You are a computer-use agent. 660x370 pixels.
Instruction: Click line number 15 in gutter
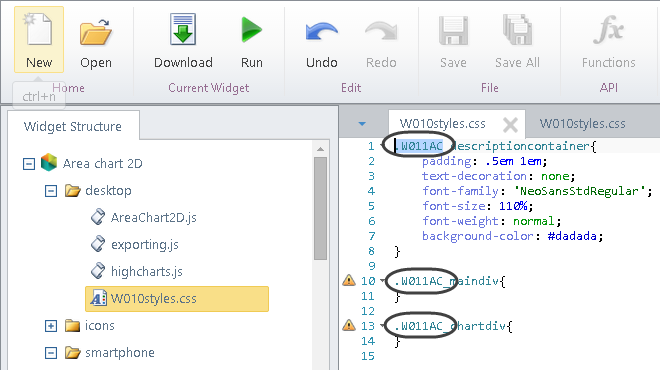pyautogui.click(x=367, y=356)
